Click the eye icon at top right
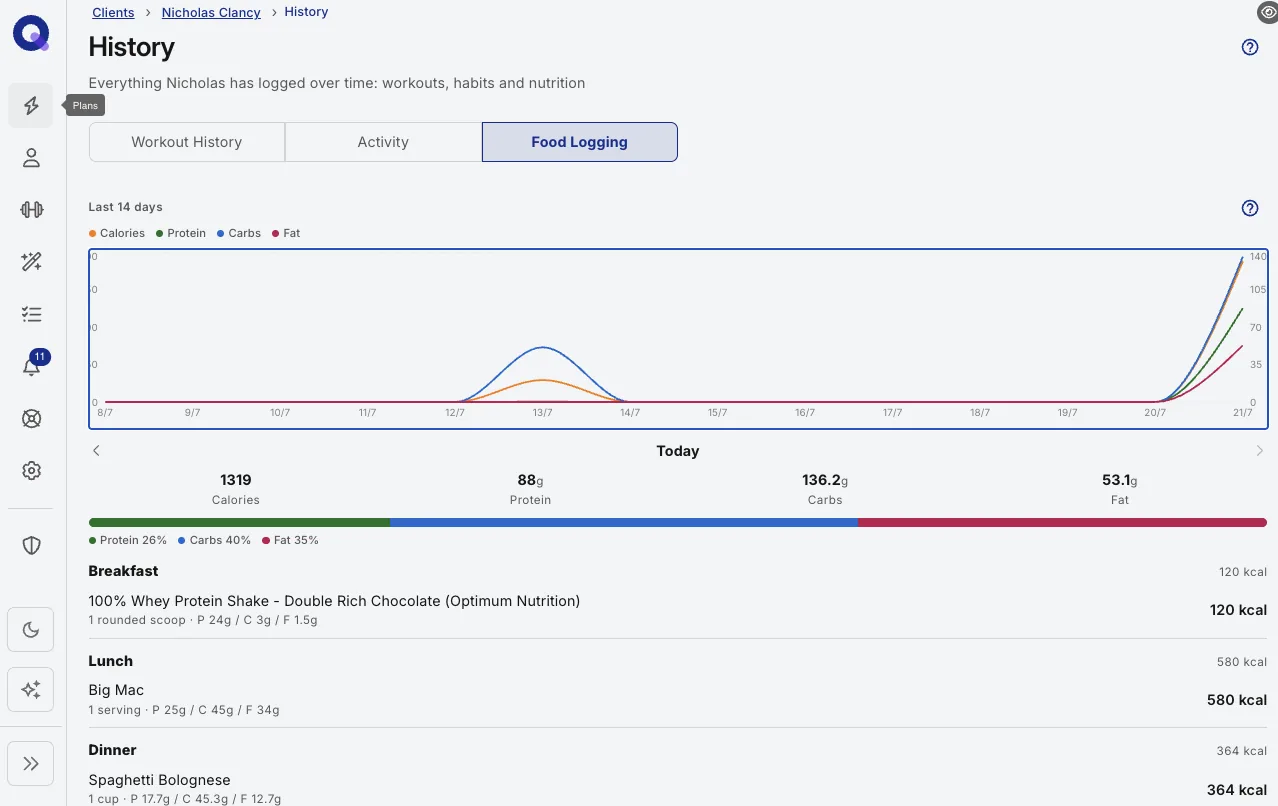 tap(1267, 12)
